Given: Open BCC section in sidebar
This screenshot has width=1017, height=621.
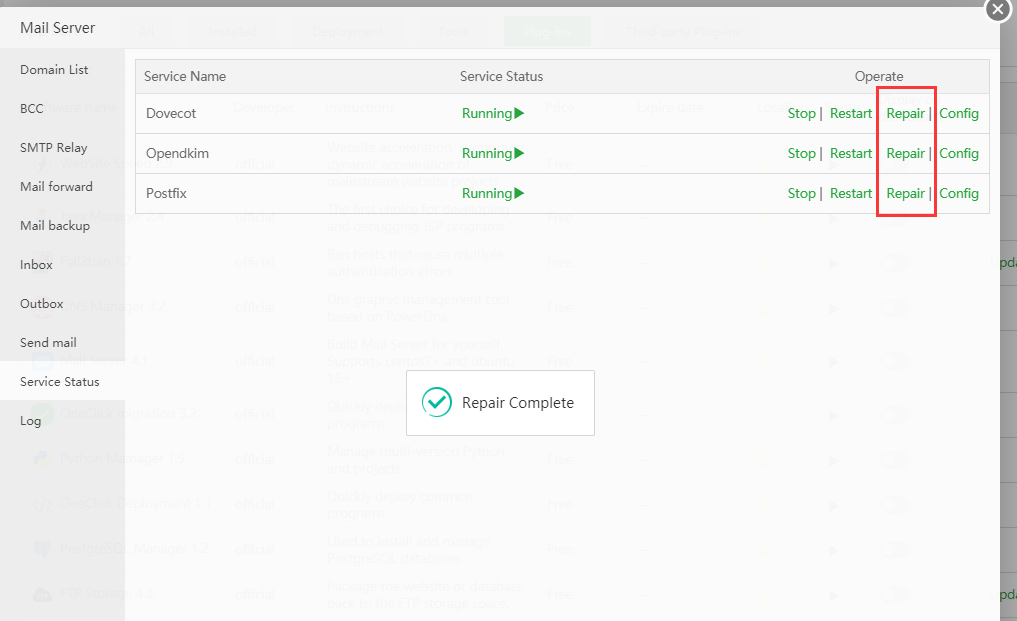Looking at the screenshot, I should click(x=32, y=108).
